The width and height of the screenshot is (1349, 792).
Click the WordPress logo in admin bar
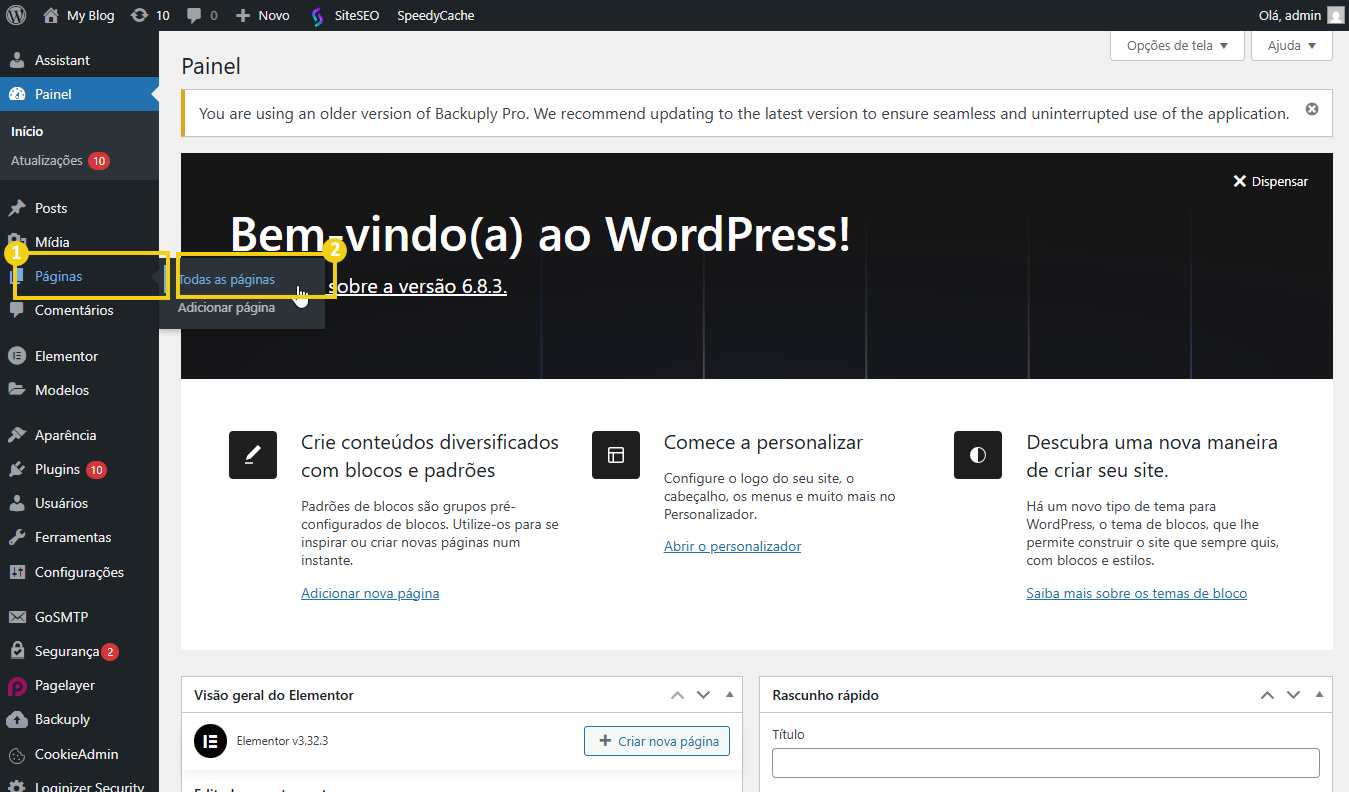[16, 15]
